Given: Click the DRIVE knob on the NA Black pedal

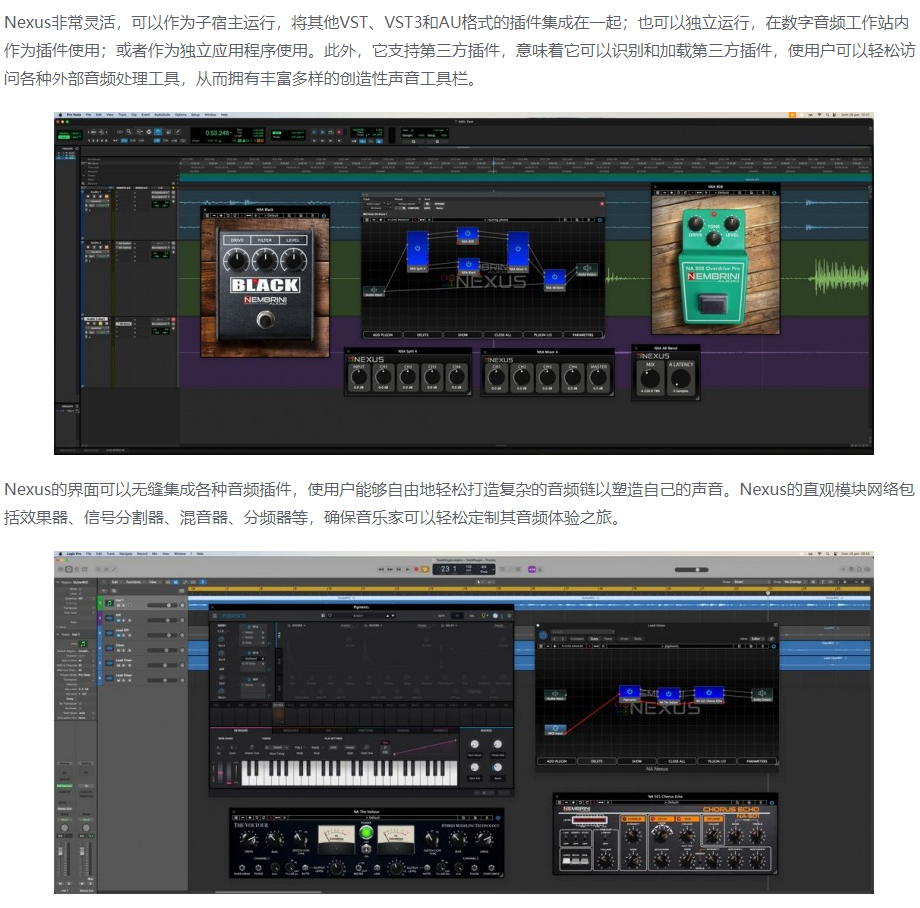Looking at the screenshot, I should 235,259.
